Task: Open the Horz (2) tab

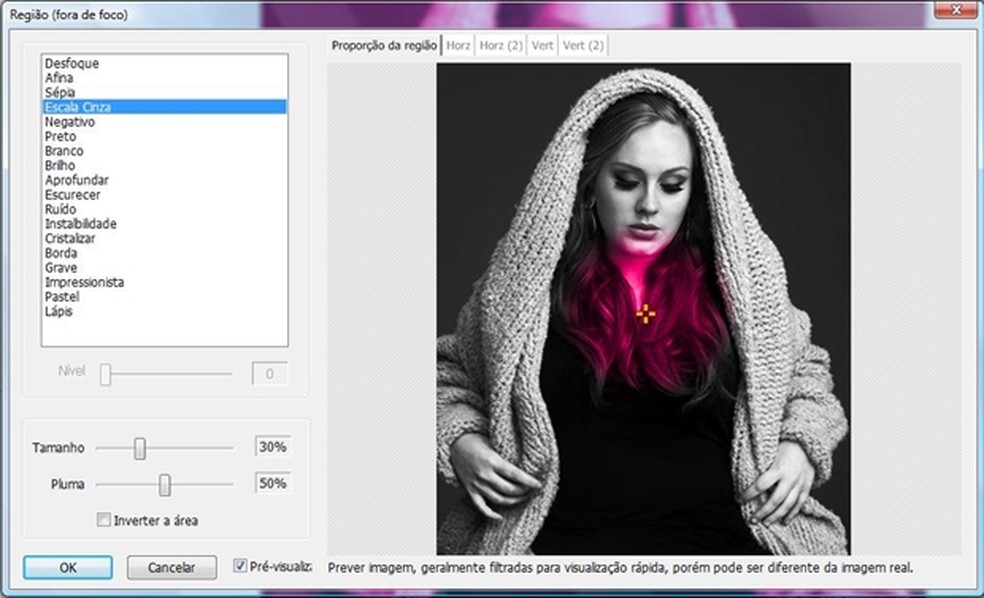Action: click(x=501, y=46)
